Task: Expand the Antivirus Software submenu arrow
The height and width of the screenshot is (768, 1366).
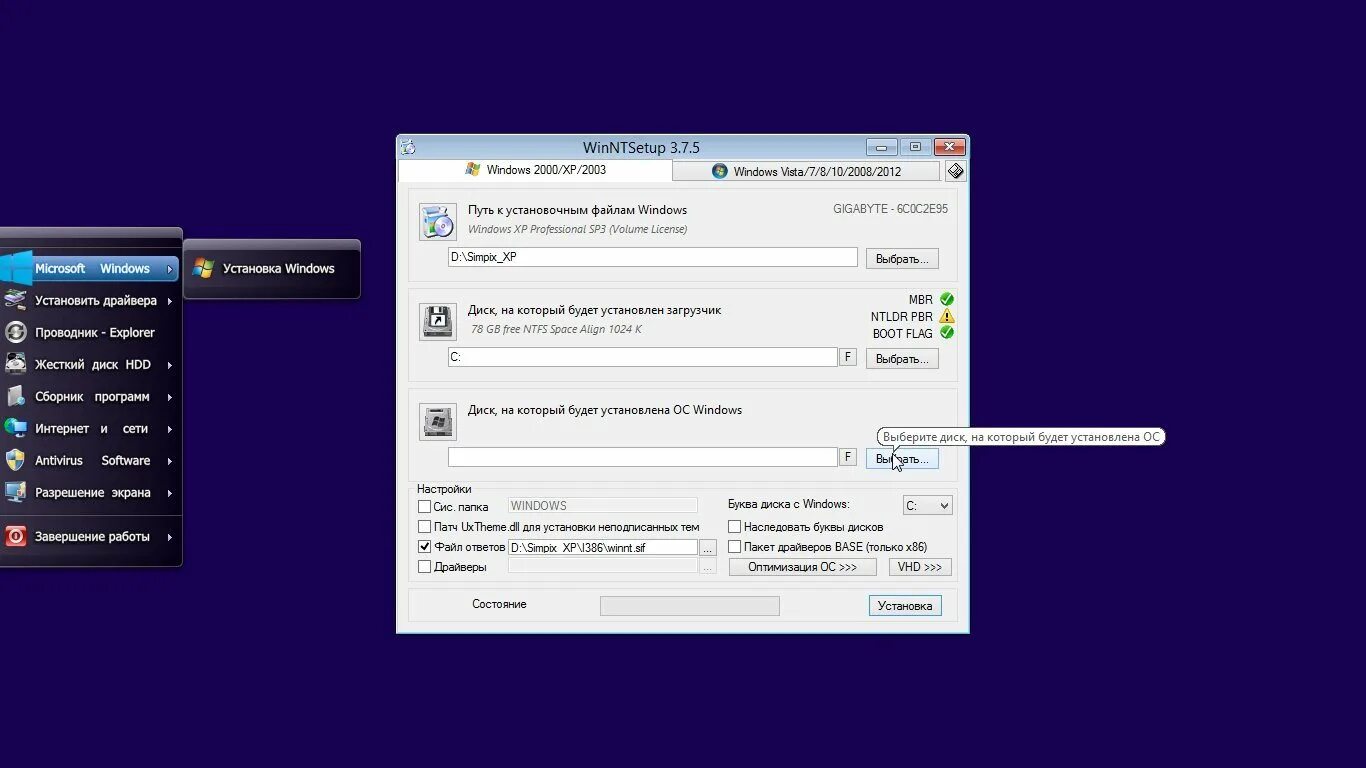Action: point(170,461)
